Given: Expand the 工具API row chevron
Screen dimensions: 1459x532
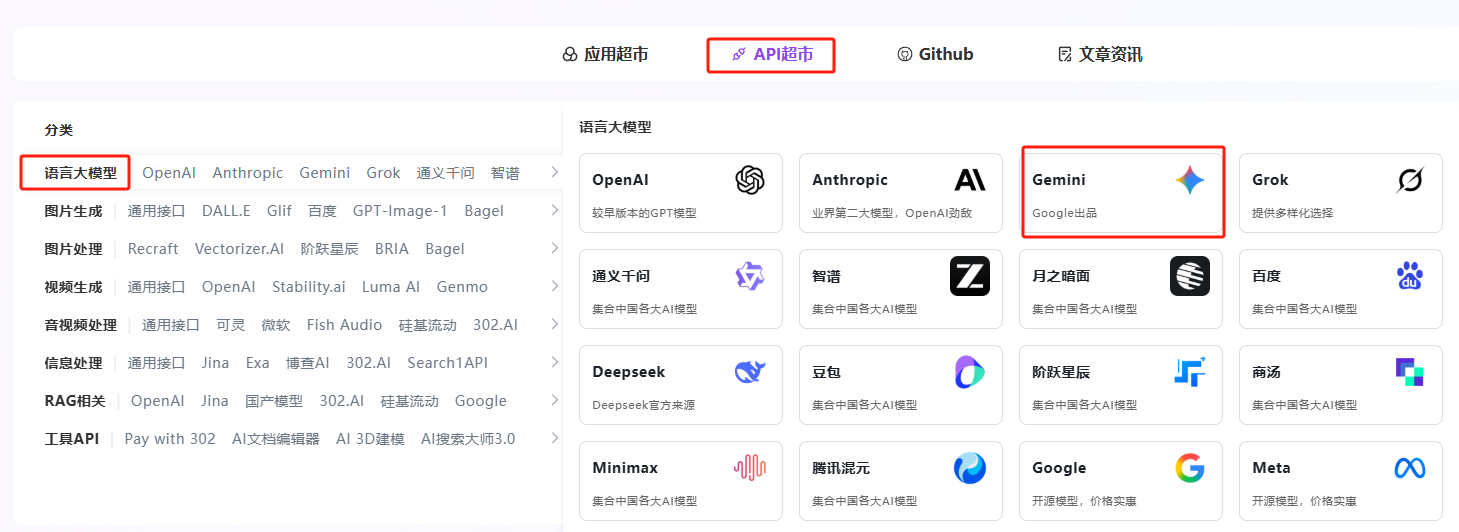Looking at the screenshot, I should [554, 439].
